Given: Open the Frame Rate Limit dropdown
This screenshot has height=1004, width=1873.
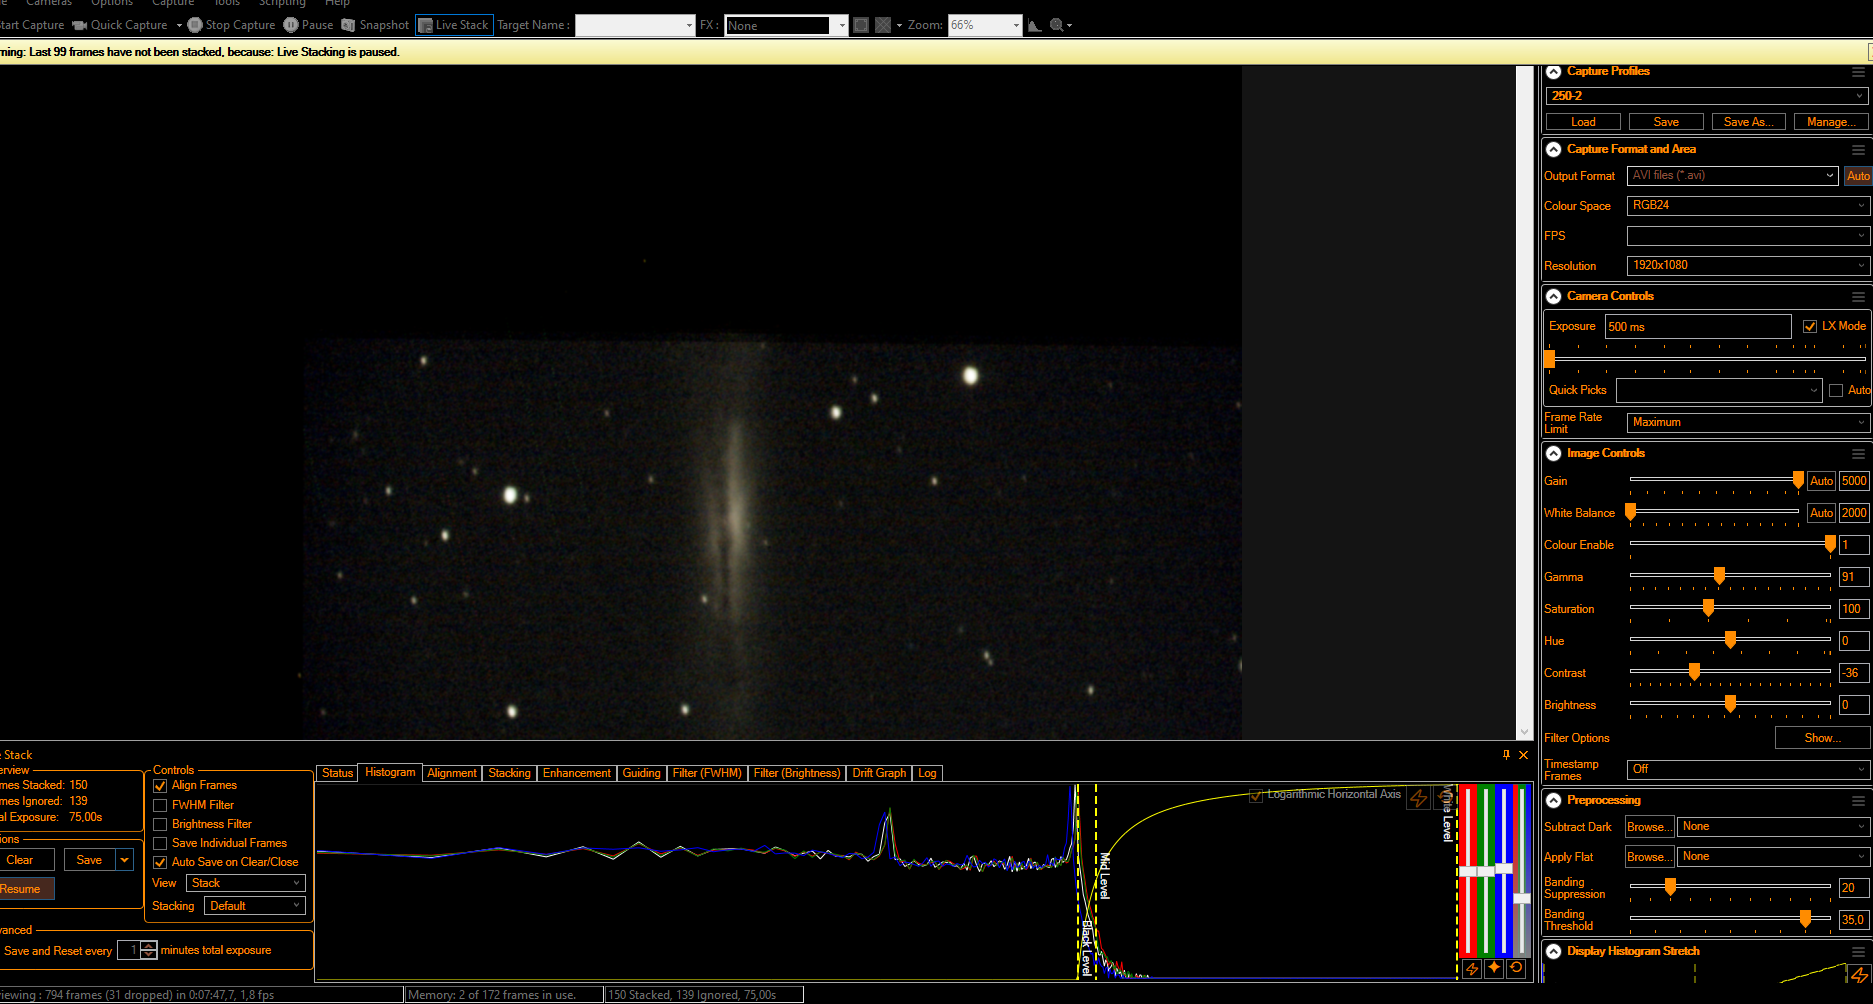Looking at the screenshot, I should (x=1748, y=422).
